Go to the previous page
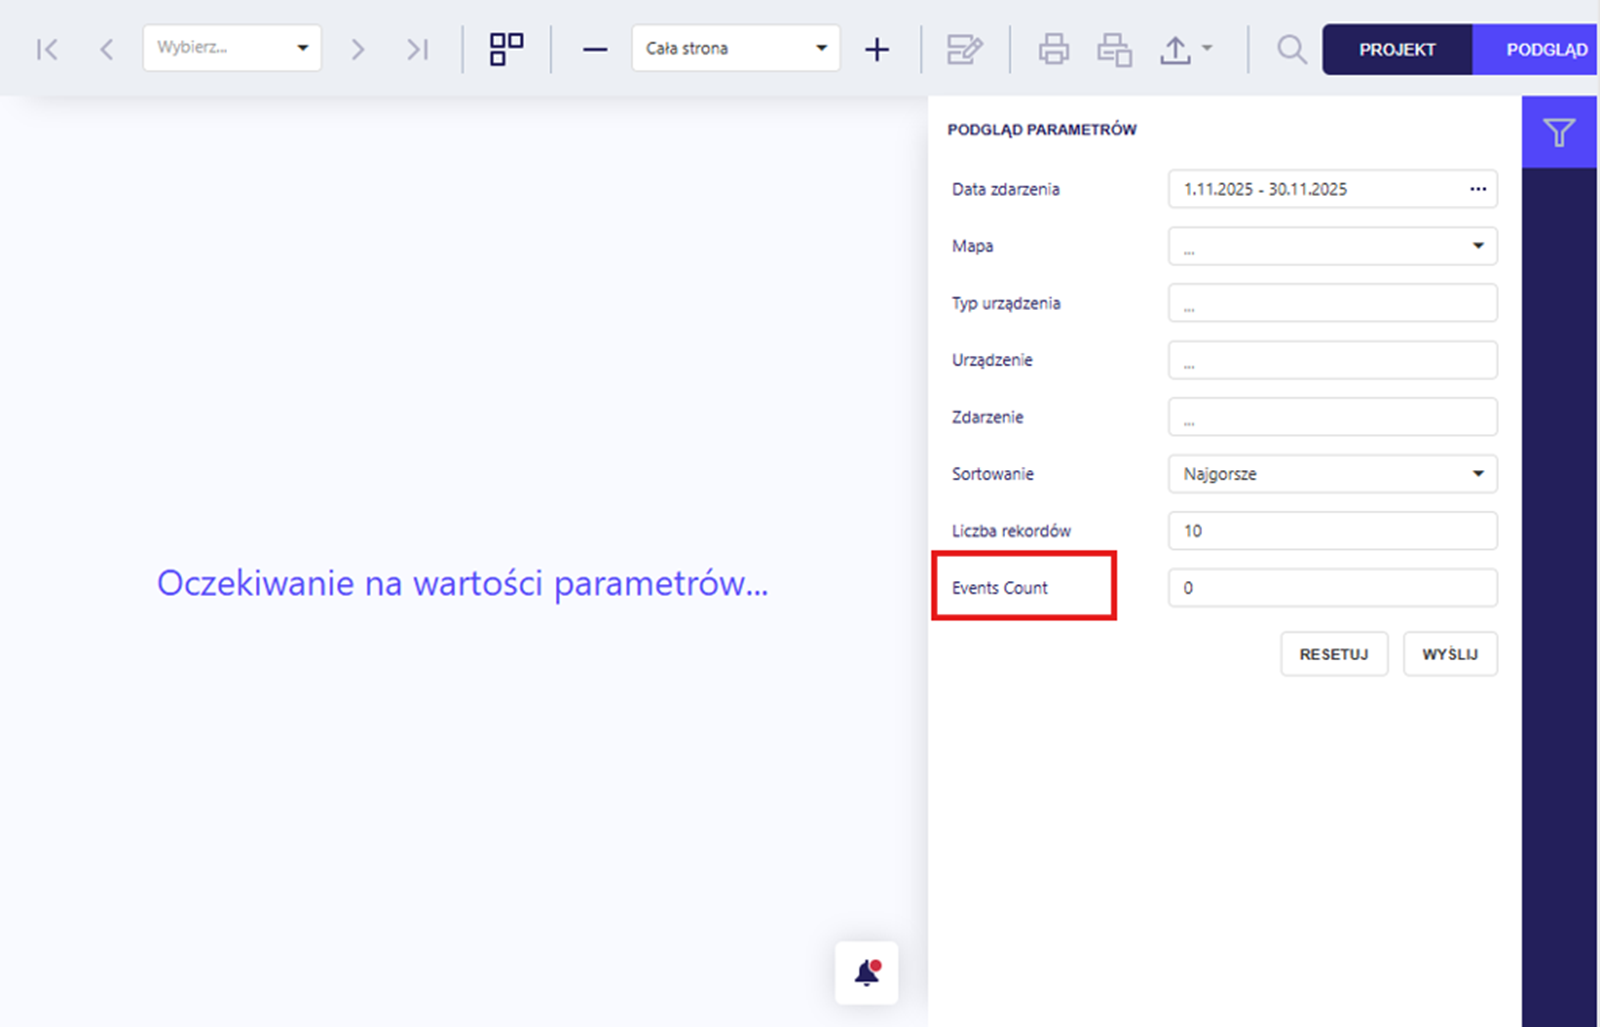1600x1027 pixels. point(106,49)
